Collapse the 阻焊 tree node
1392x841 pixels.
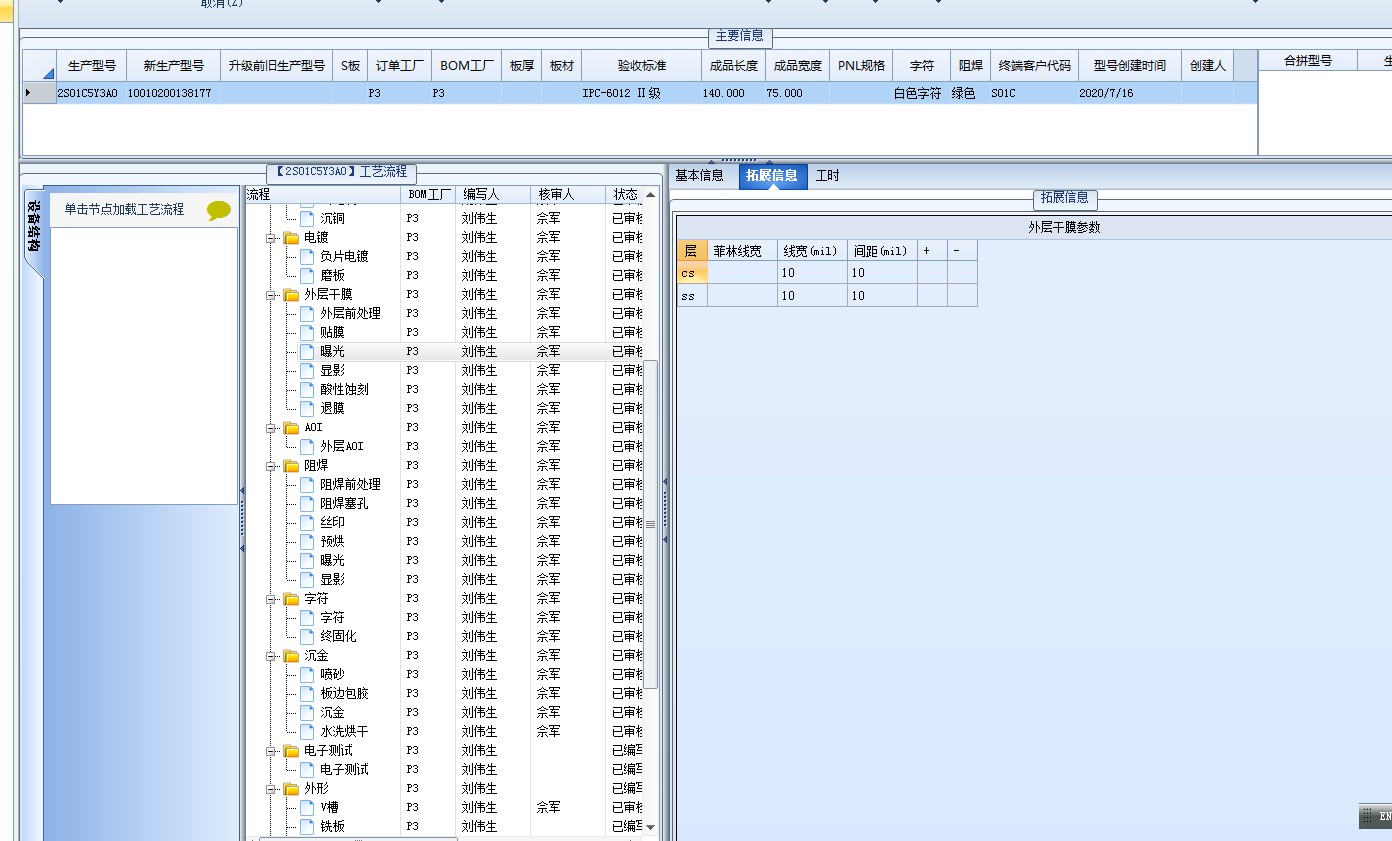271,466
